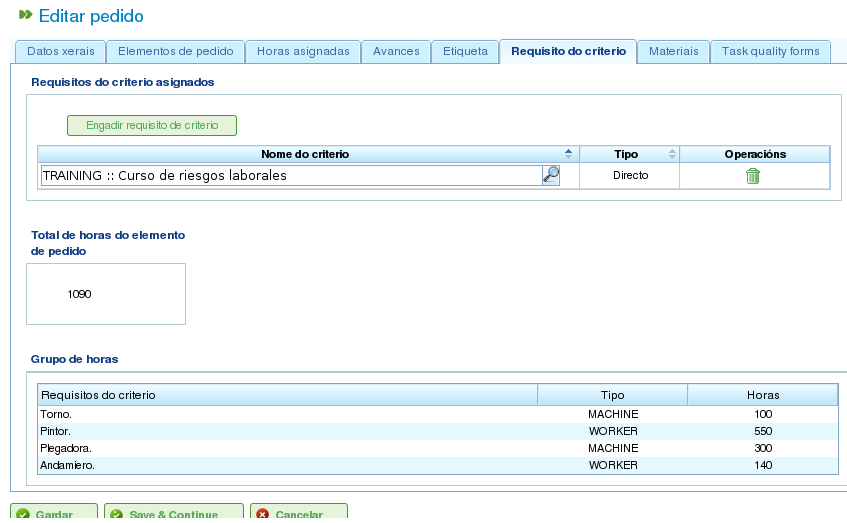
Task: Open the Materiais tab
Action: (674, 51)
